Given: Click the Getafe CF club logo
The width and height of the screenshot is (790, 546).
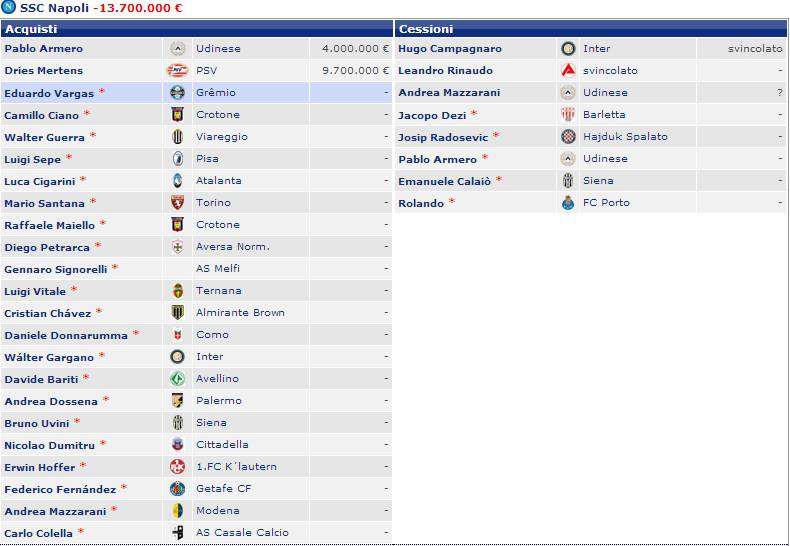Looking at the screenshot, I should (177, 489).
